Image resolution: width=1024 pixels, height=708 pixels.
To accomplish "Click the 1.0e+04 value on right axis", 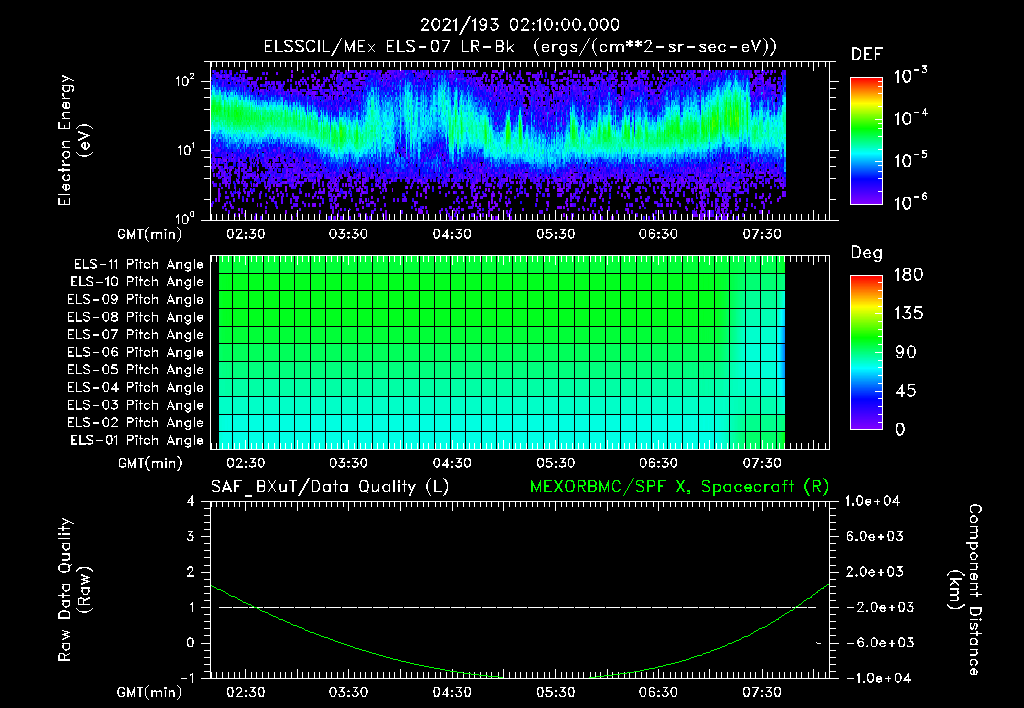I will 872,501.
